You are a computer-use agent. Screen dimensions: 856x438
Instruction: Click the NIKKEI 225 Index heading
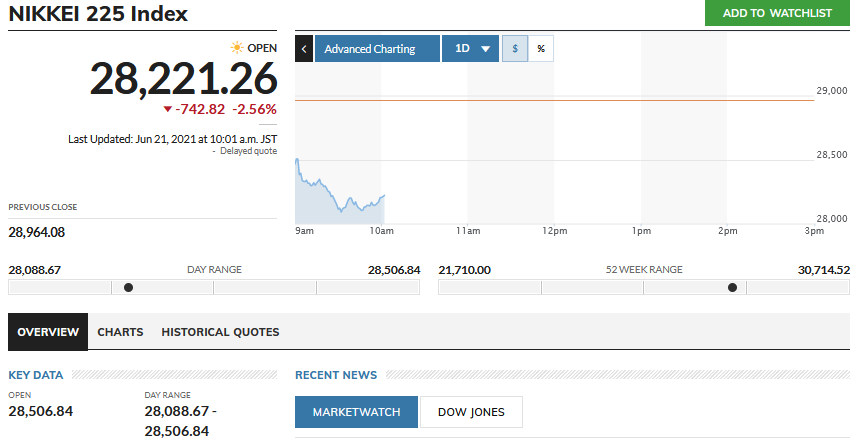point(98,14)
